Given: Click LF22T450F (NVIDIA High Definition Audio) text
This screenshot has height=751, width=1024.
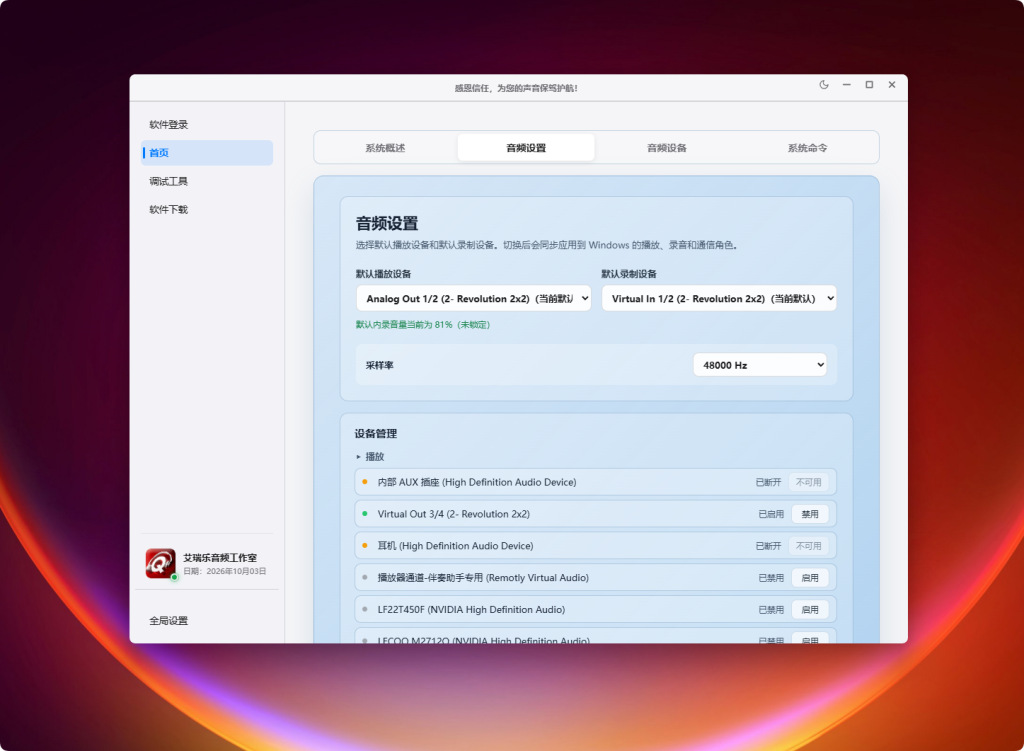Looking at the screenshot, I should (471, 609).
